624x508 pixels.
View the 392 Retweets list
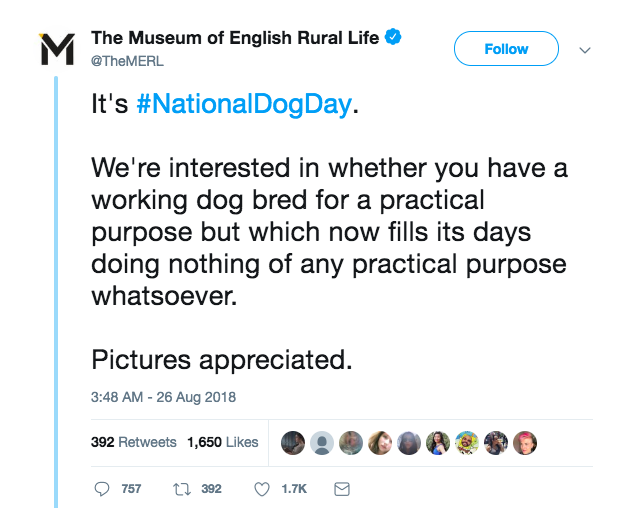pyautogui.click(x=134, y=442)
